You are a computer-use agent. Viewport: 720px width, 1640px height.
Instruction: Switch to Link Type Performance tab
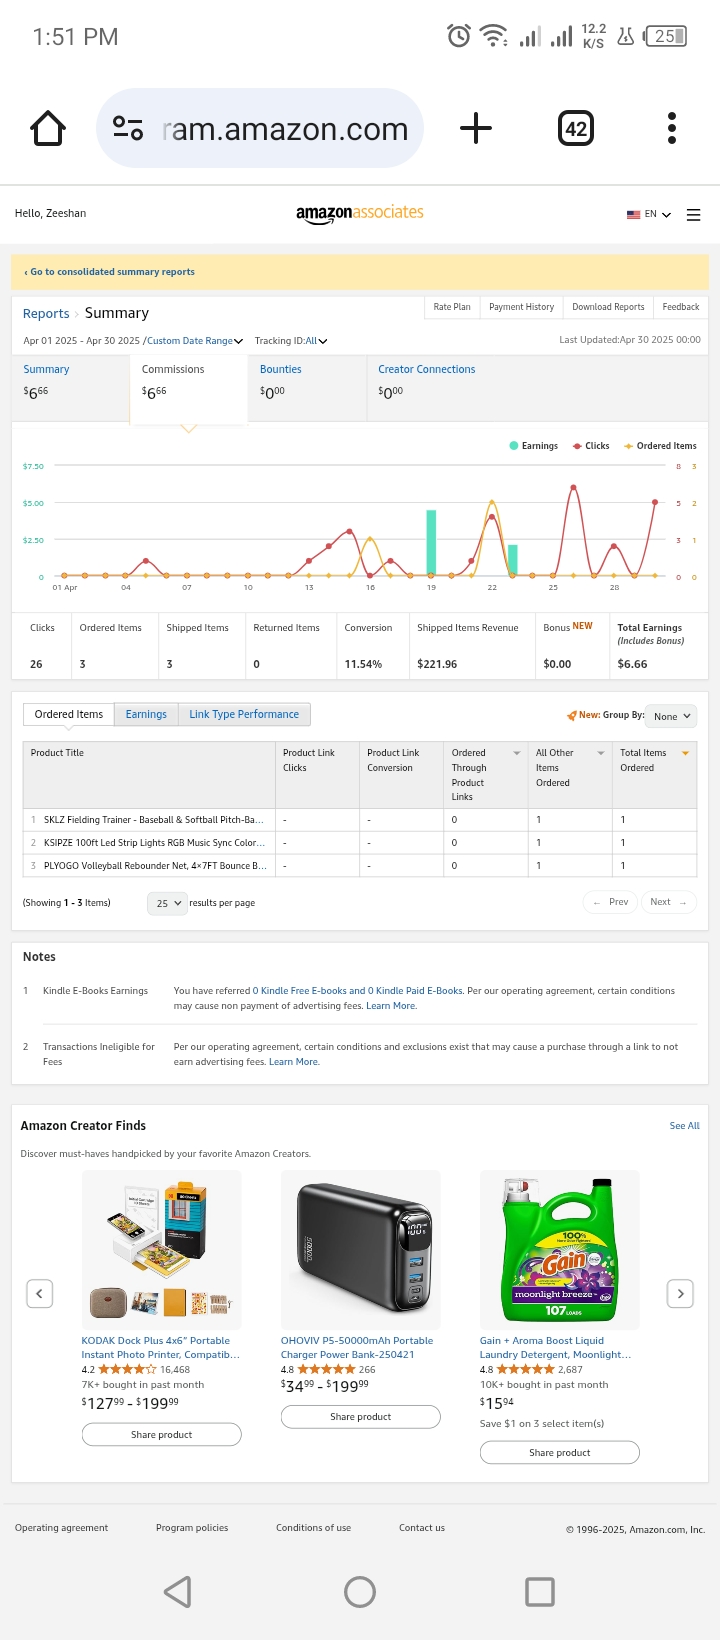(244, 714)
